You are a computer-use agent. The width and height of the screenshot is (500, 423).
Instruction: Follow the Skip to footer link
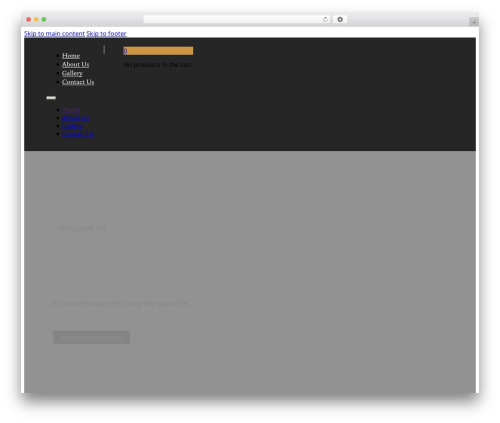coord(106,34)
